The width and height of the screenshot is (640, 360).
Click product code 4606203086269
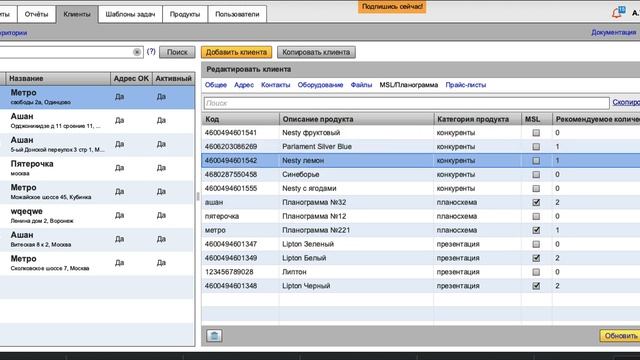coord(231,147)
